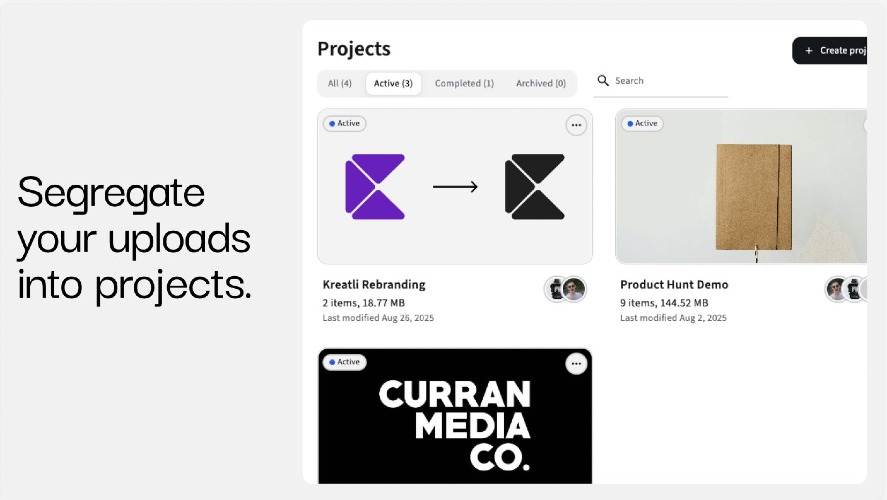Open the Kreatli Rebranding logo thumbnail
The width and height of the screenshot is (887, 500).
click(455, 187)
